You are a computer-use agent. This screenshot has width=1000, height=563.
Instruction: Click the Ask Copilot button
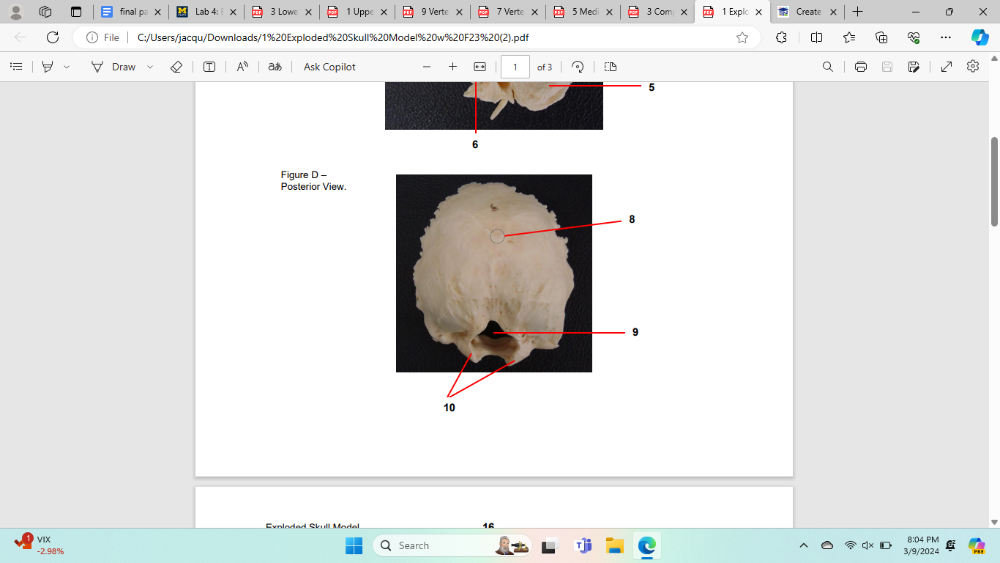coord(329,67)
